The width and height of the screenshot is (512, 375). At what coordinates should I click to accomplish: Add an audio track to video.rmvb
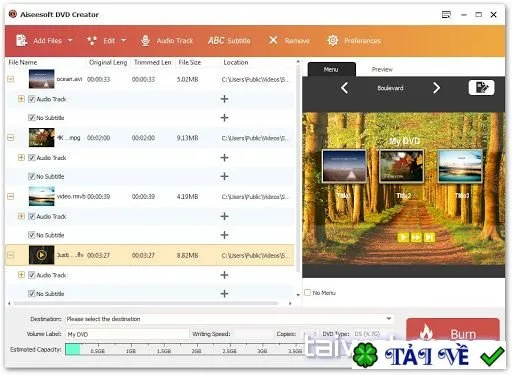tap(224, 216)
